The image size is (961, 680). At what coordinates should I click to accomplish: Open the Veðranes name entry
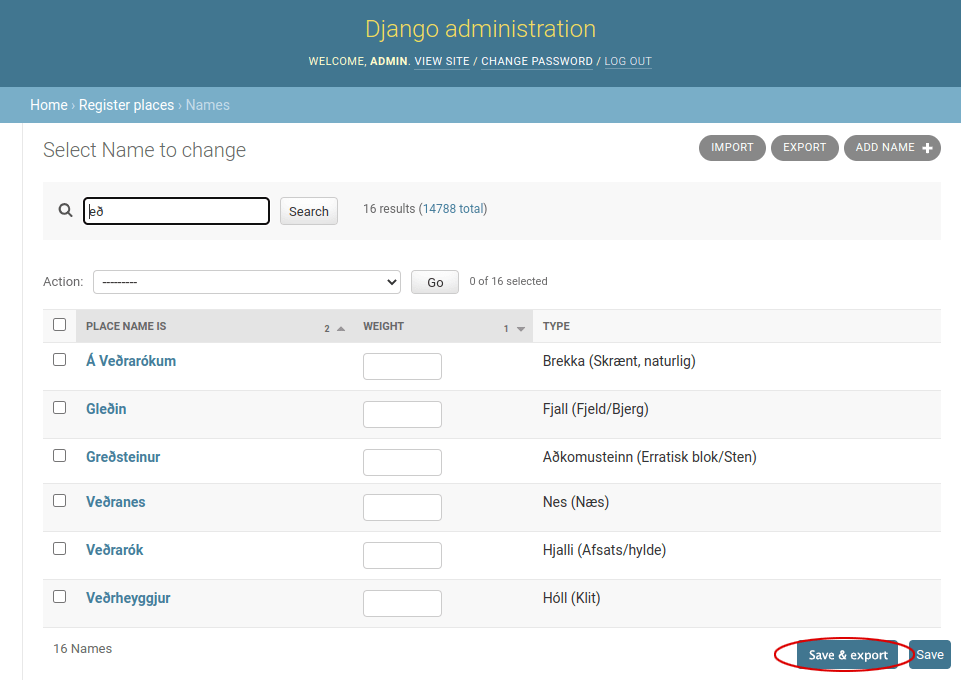click(x=115, y=502)
